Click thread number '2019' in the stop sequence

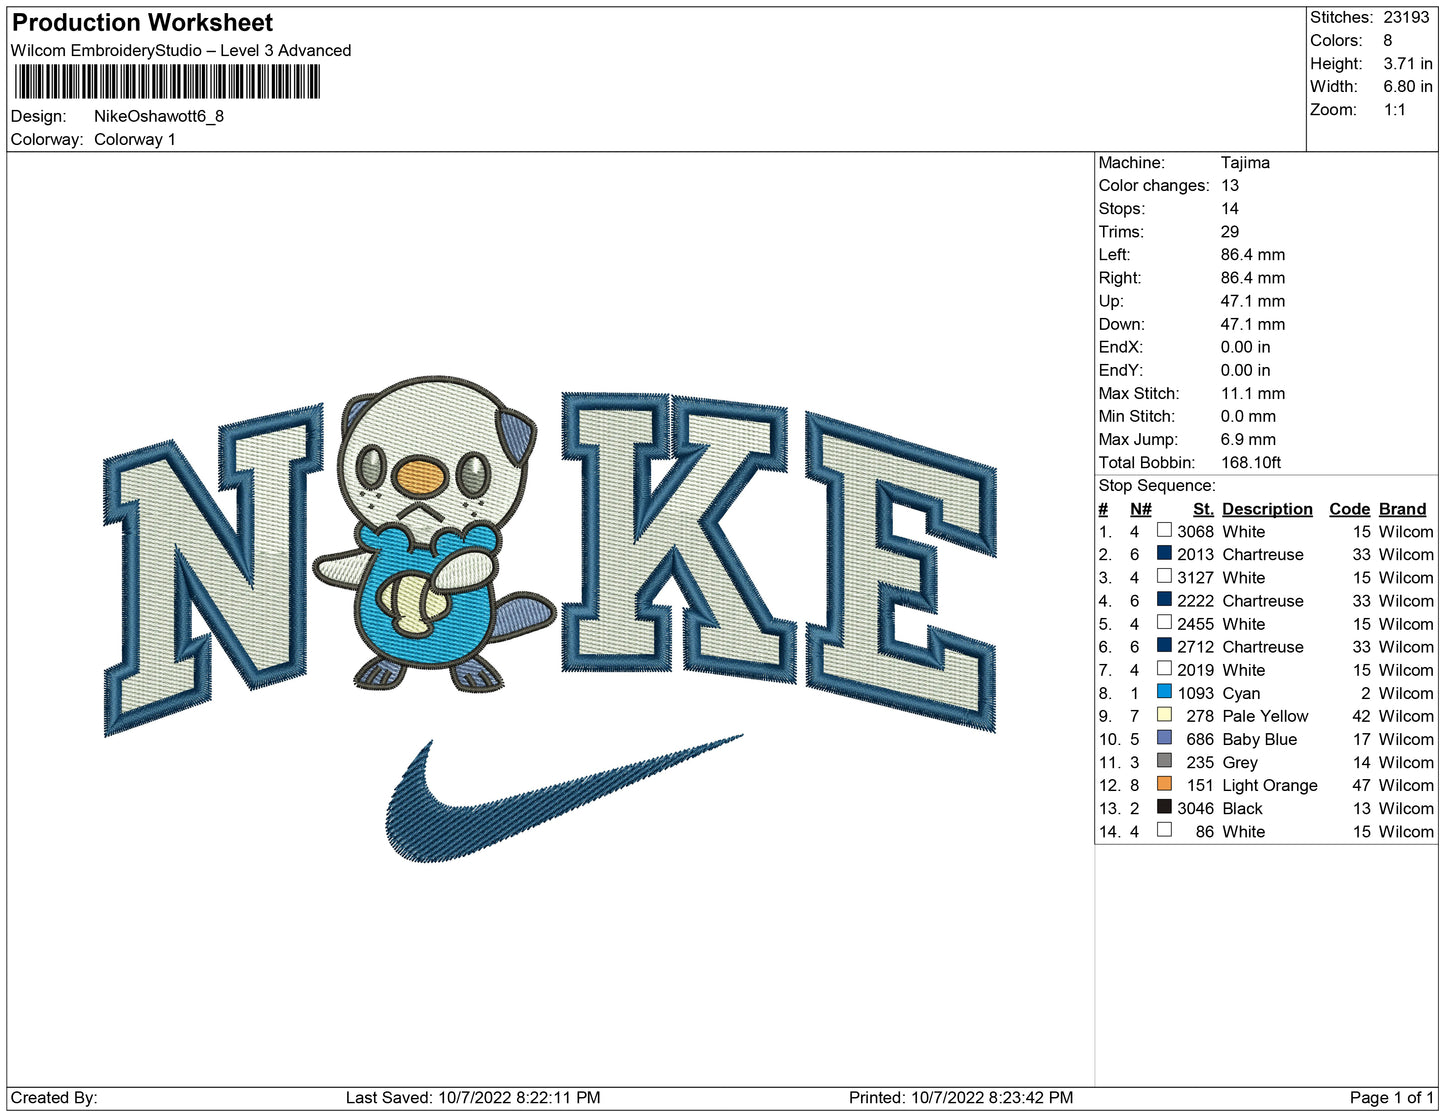(x=1195, y=670)
